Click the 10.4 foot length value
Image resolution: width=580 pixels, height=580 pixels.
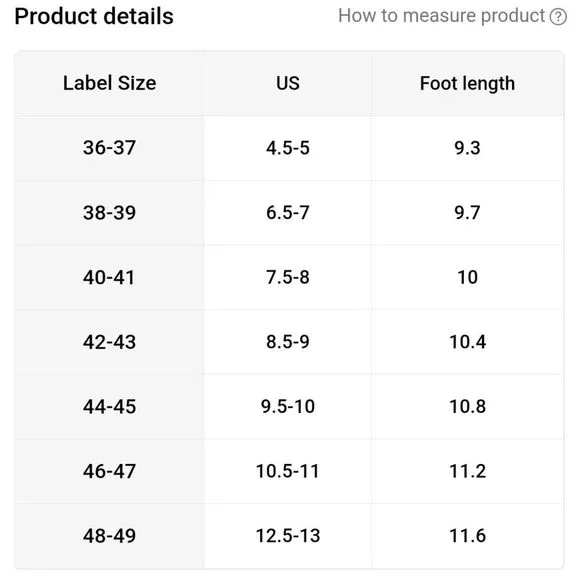(468, 342)
